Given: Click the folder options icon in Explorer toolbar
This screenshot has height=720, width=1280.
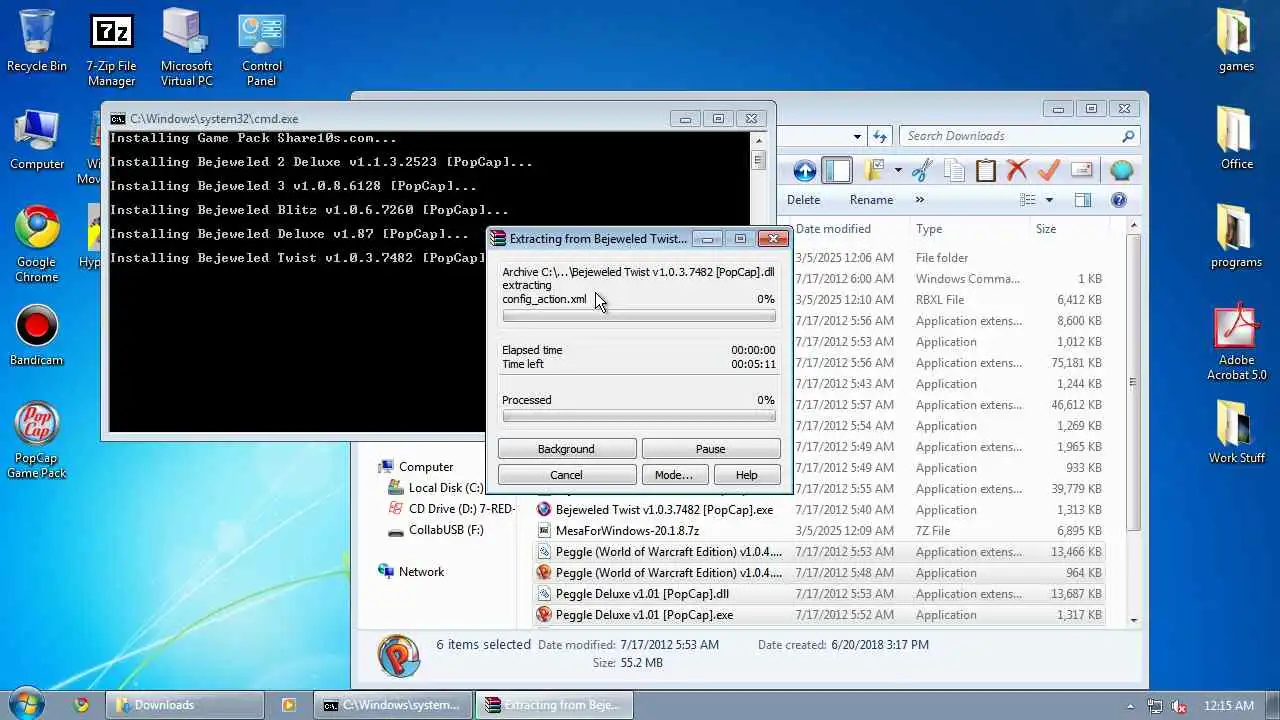Looking at the screenshot, I should (x=875, y=171).
